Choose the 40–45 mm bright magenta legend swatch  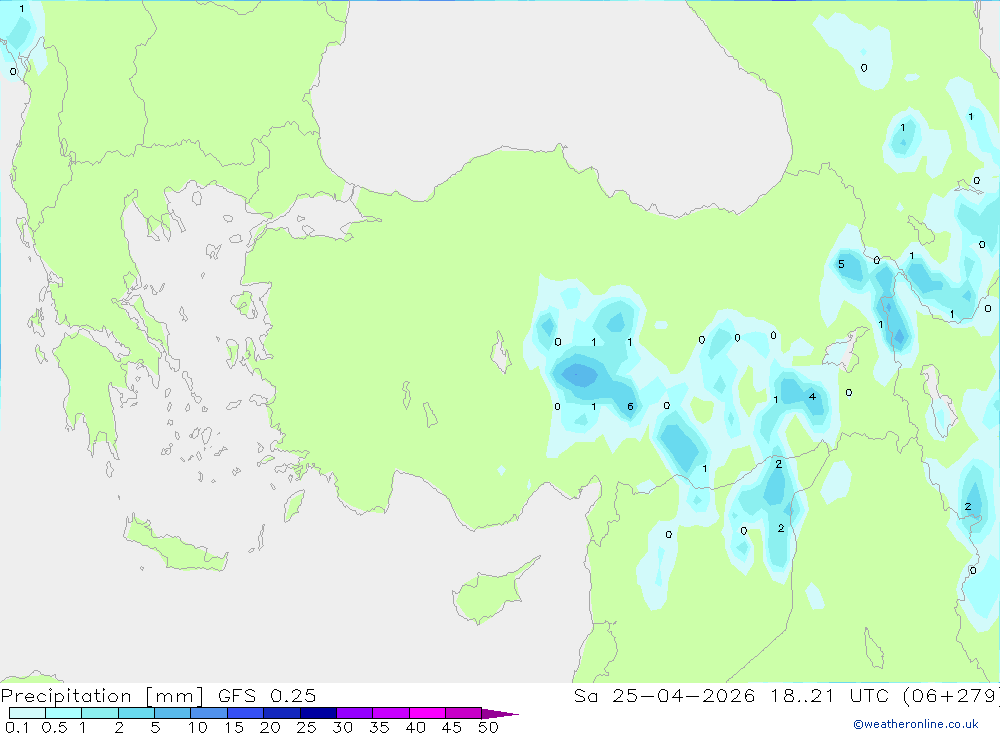[x=427, y=713]
